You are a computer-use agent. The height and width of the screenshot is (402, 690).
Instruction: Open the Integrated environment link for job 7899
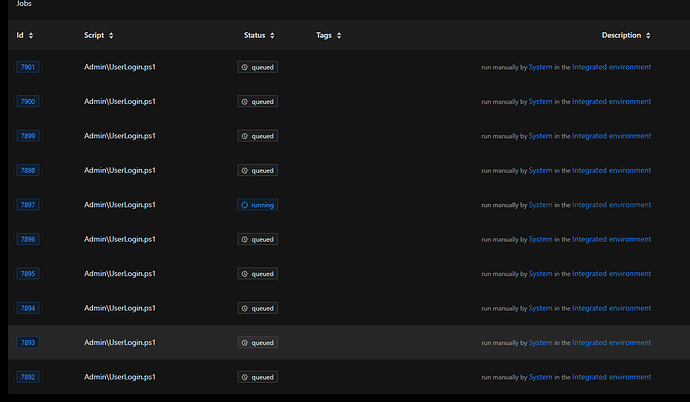pos(611,136)
